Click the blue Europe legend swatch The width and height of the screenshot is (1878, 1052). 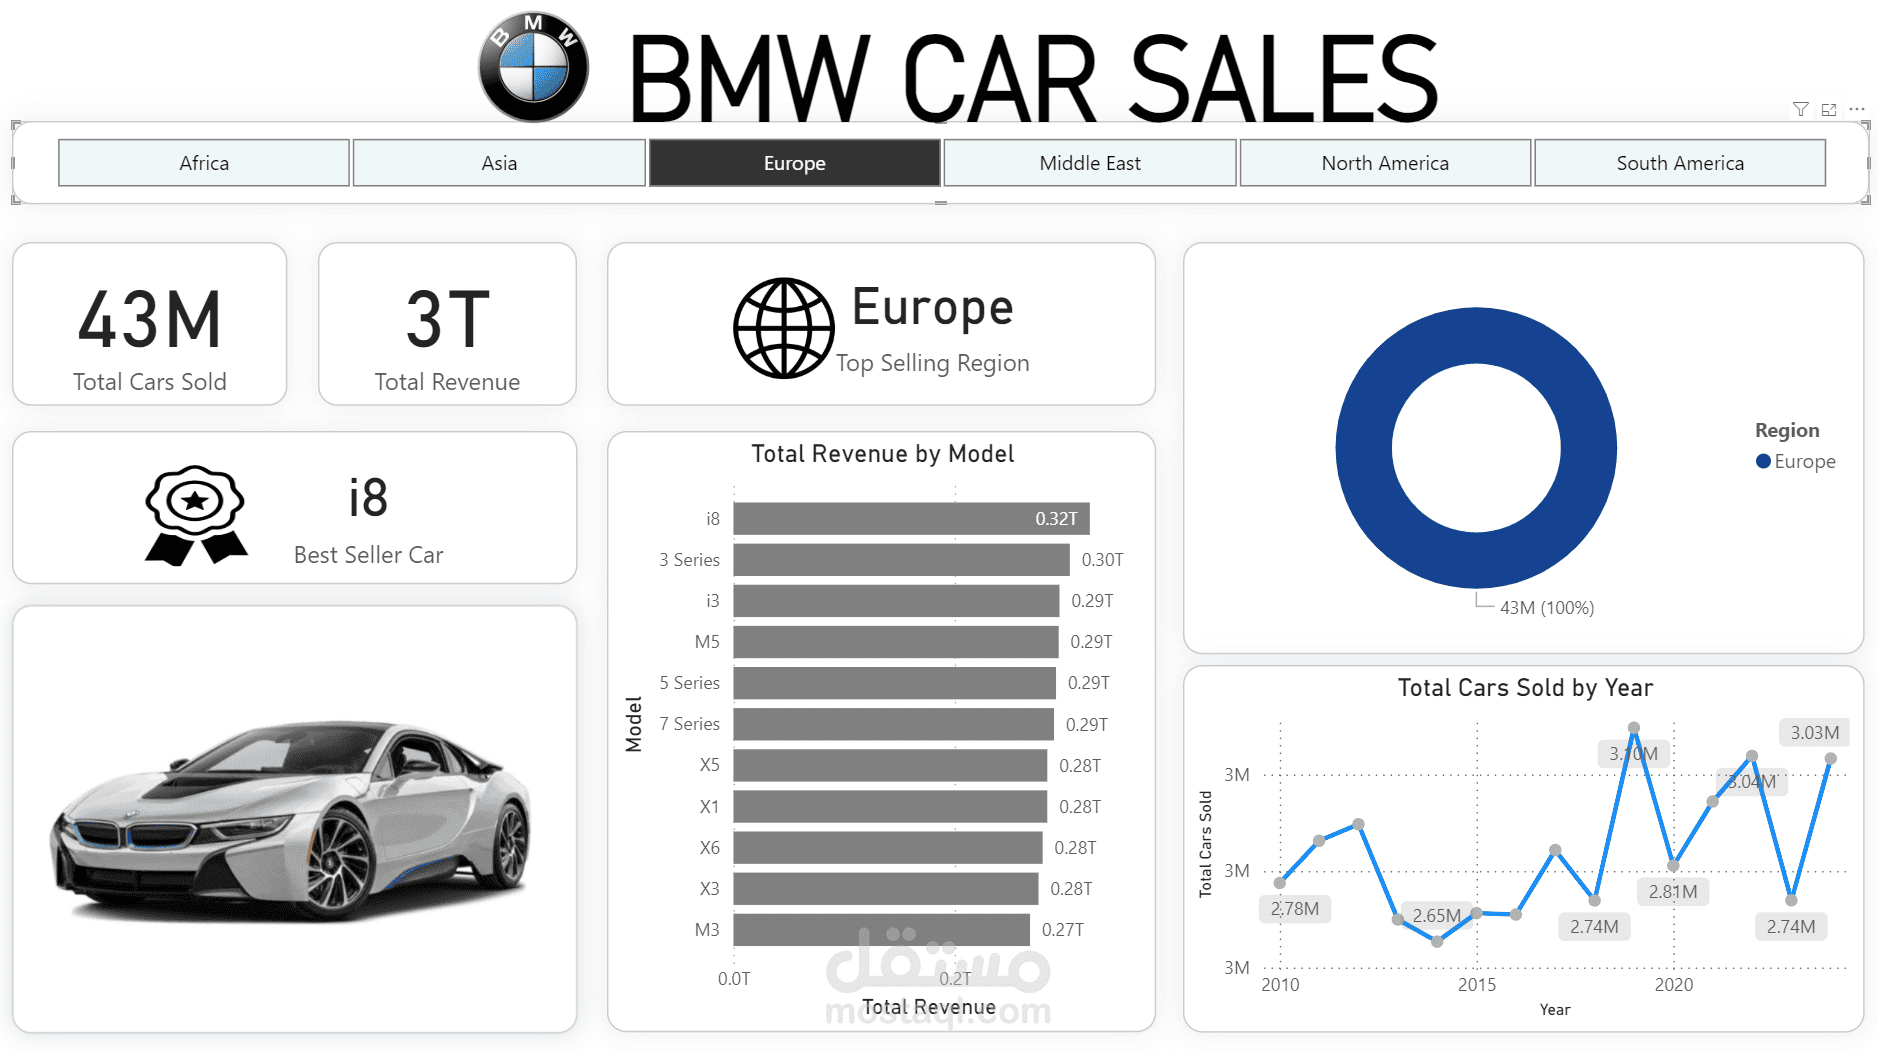[x=1763, y=461]
